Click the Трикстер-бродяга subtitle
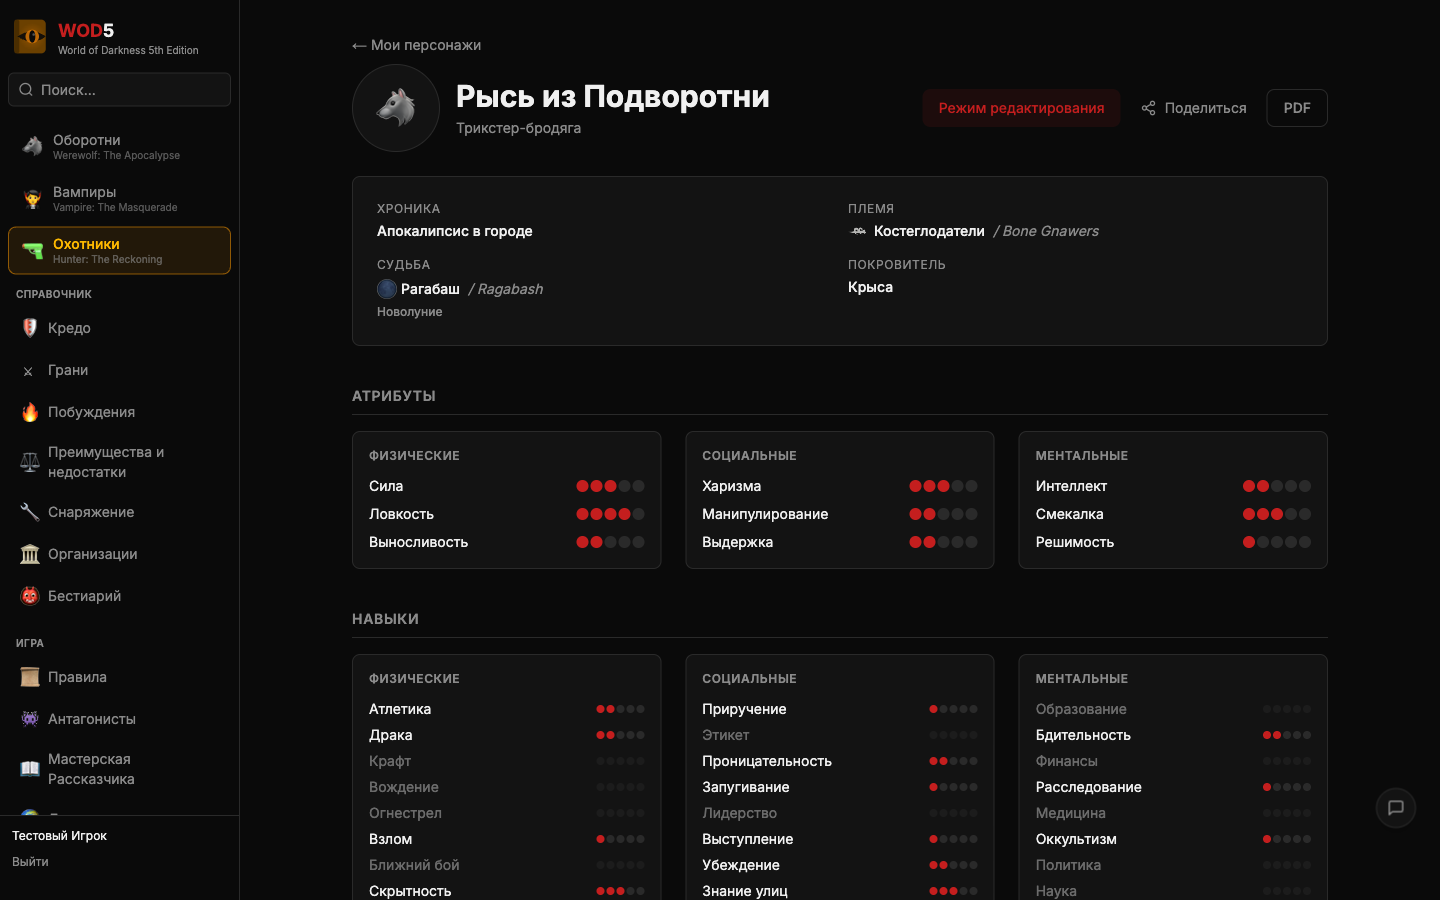 pos(518,128)
